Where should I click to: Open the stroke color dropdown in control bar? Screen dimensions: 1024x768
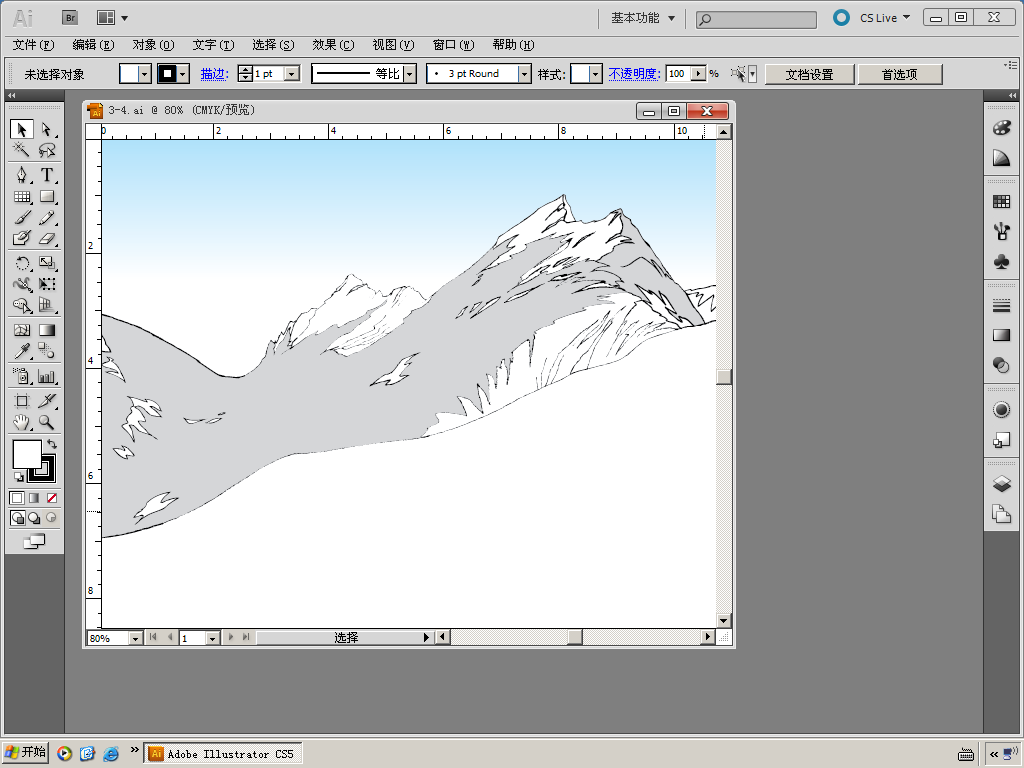183,74
